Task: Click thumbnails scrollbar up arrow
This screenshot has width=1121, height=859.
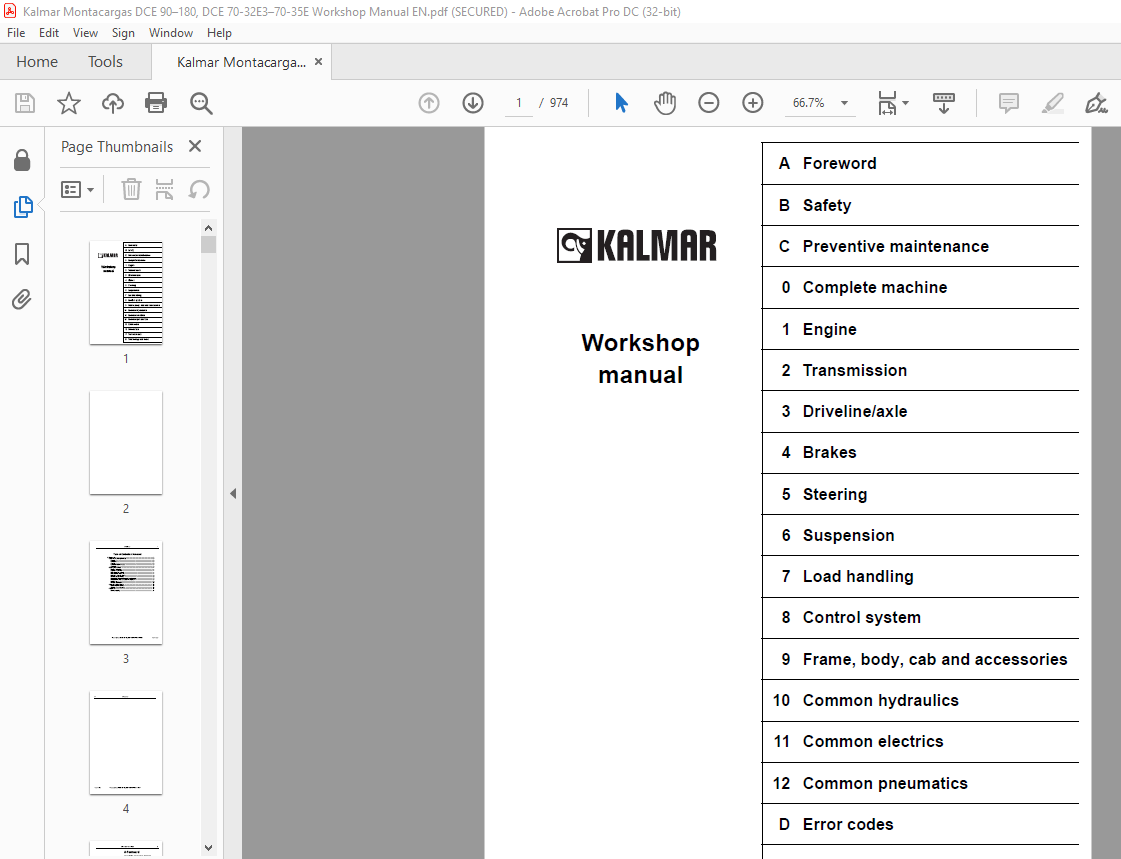Action: click(208, 228)
